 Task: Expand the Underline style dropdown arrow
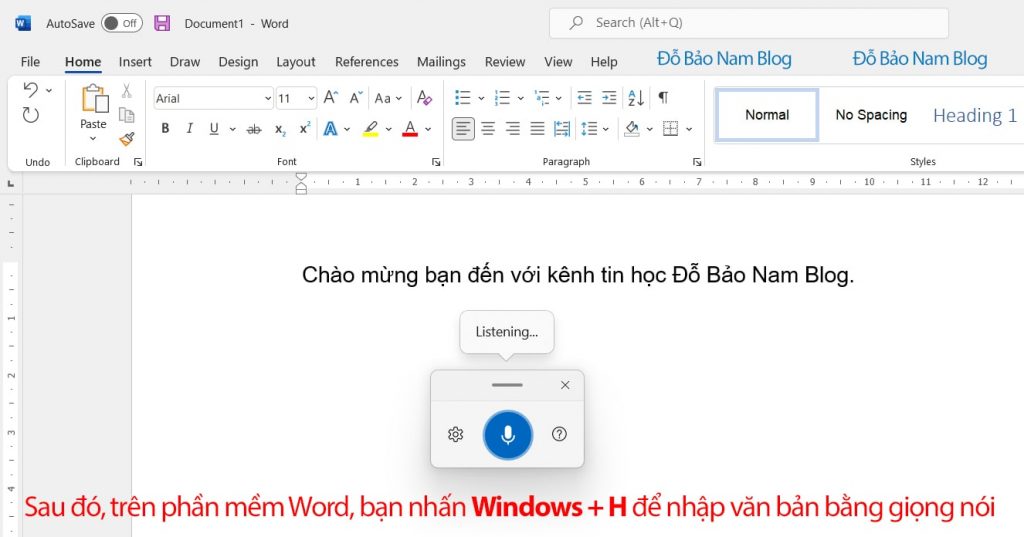[x=232, y=129]
